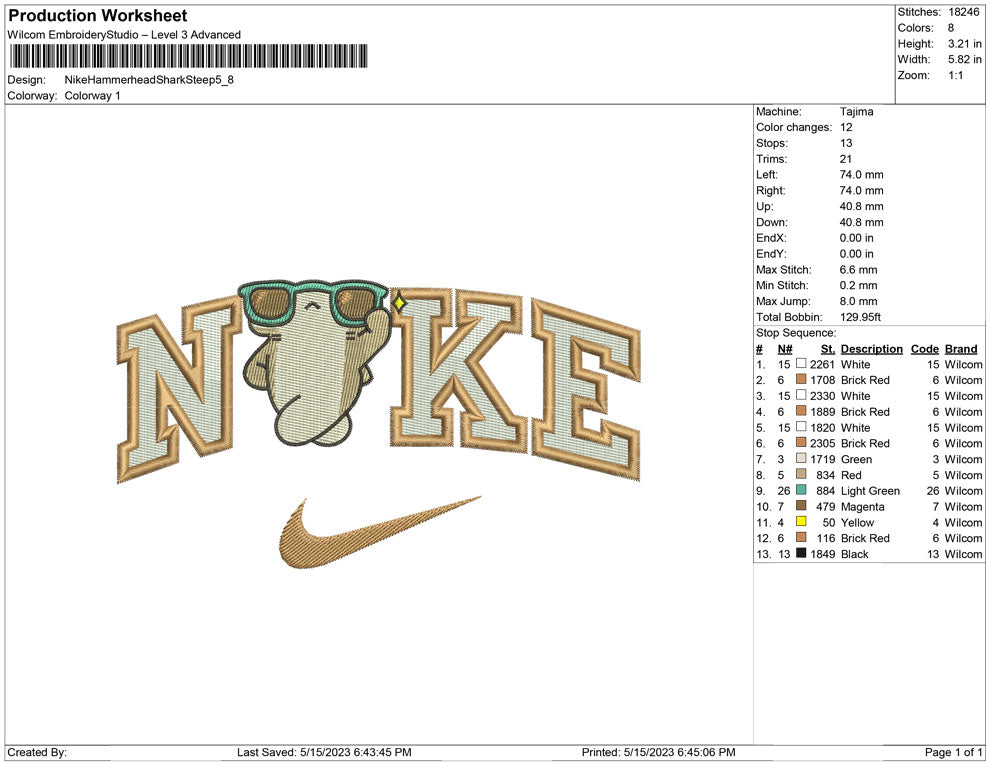Image resolution: width=990 pixels, height=762 pixels.
Task: Click the barcode under Wilcom EmbroideryStudio
Action: (188, 56)
